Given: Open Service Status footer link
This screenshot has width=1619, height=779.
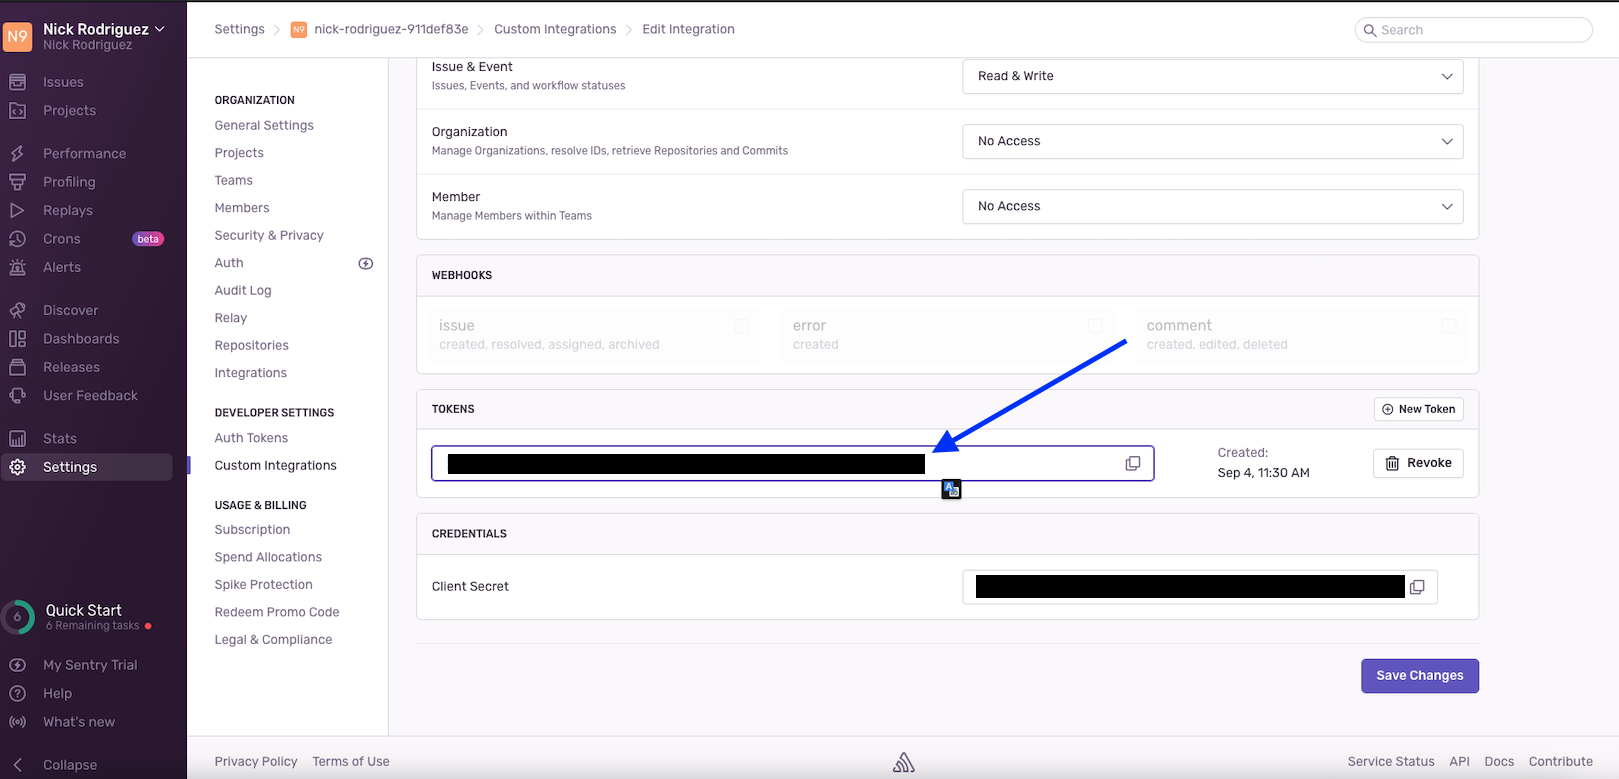Looking at the screenshot, I should [1391, 761].
